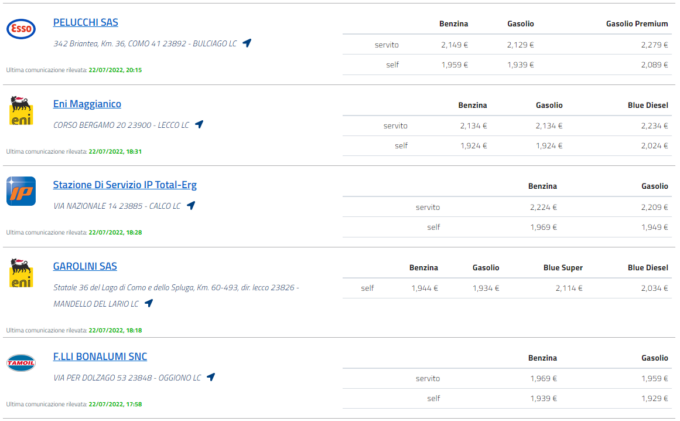Click the Tamoil logo for F.lli Bonalumi
Image resolution: width=680 pixels, height=421 pixels.
21,363
